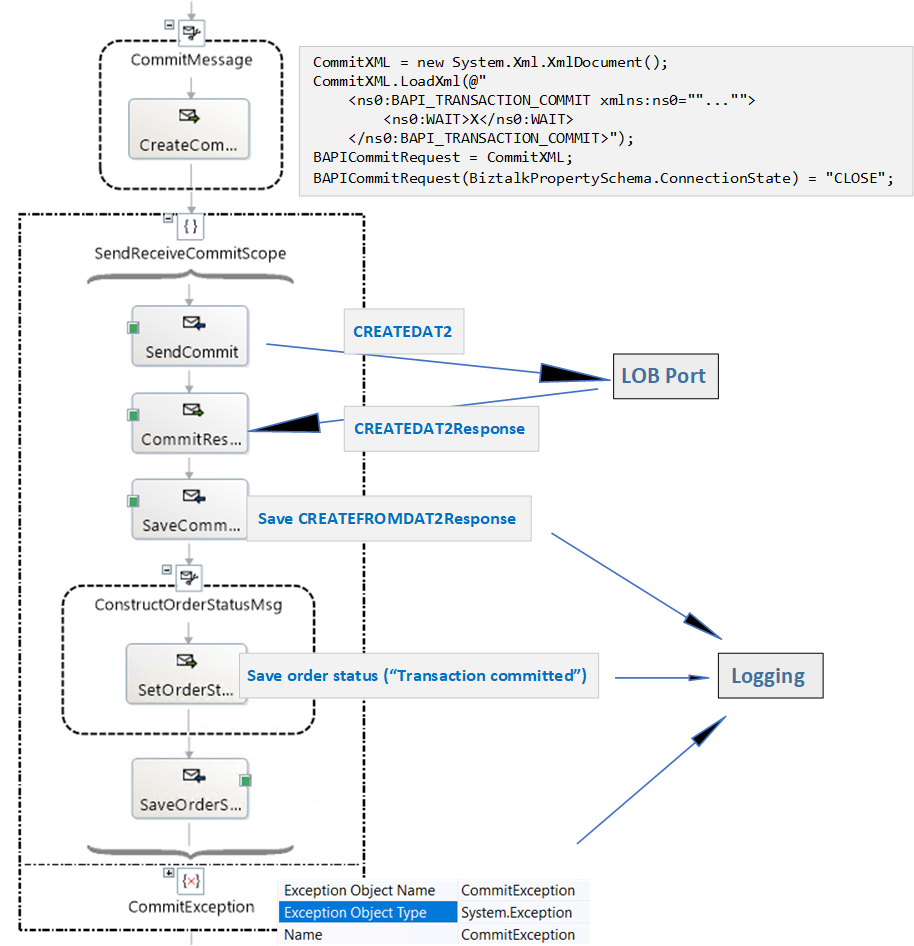Select the SetOrderSt... message assignment shape

click(186, 674)
